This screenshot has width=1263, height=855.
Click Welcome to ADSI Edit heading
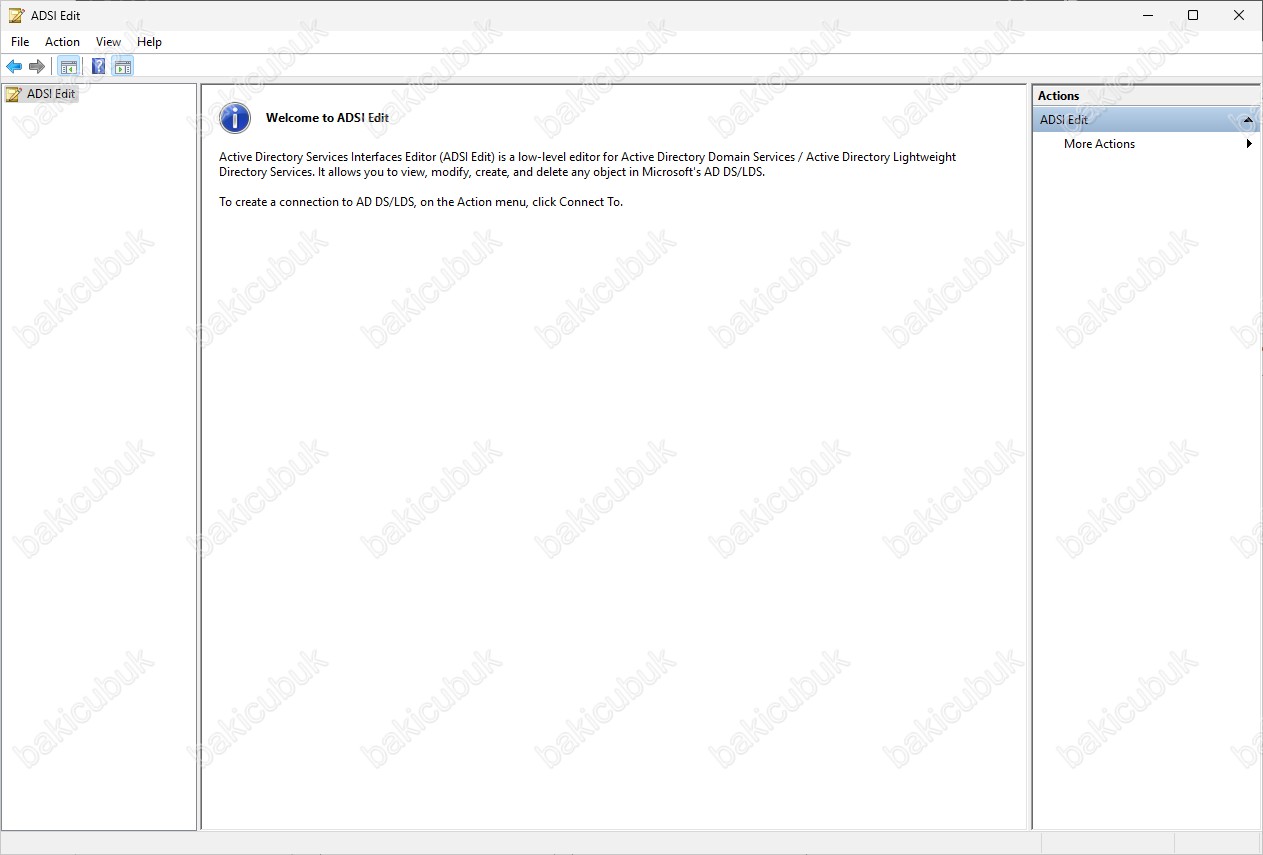tap(327, 118)
